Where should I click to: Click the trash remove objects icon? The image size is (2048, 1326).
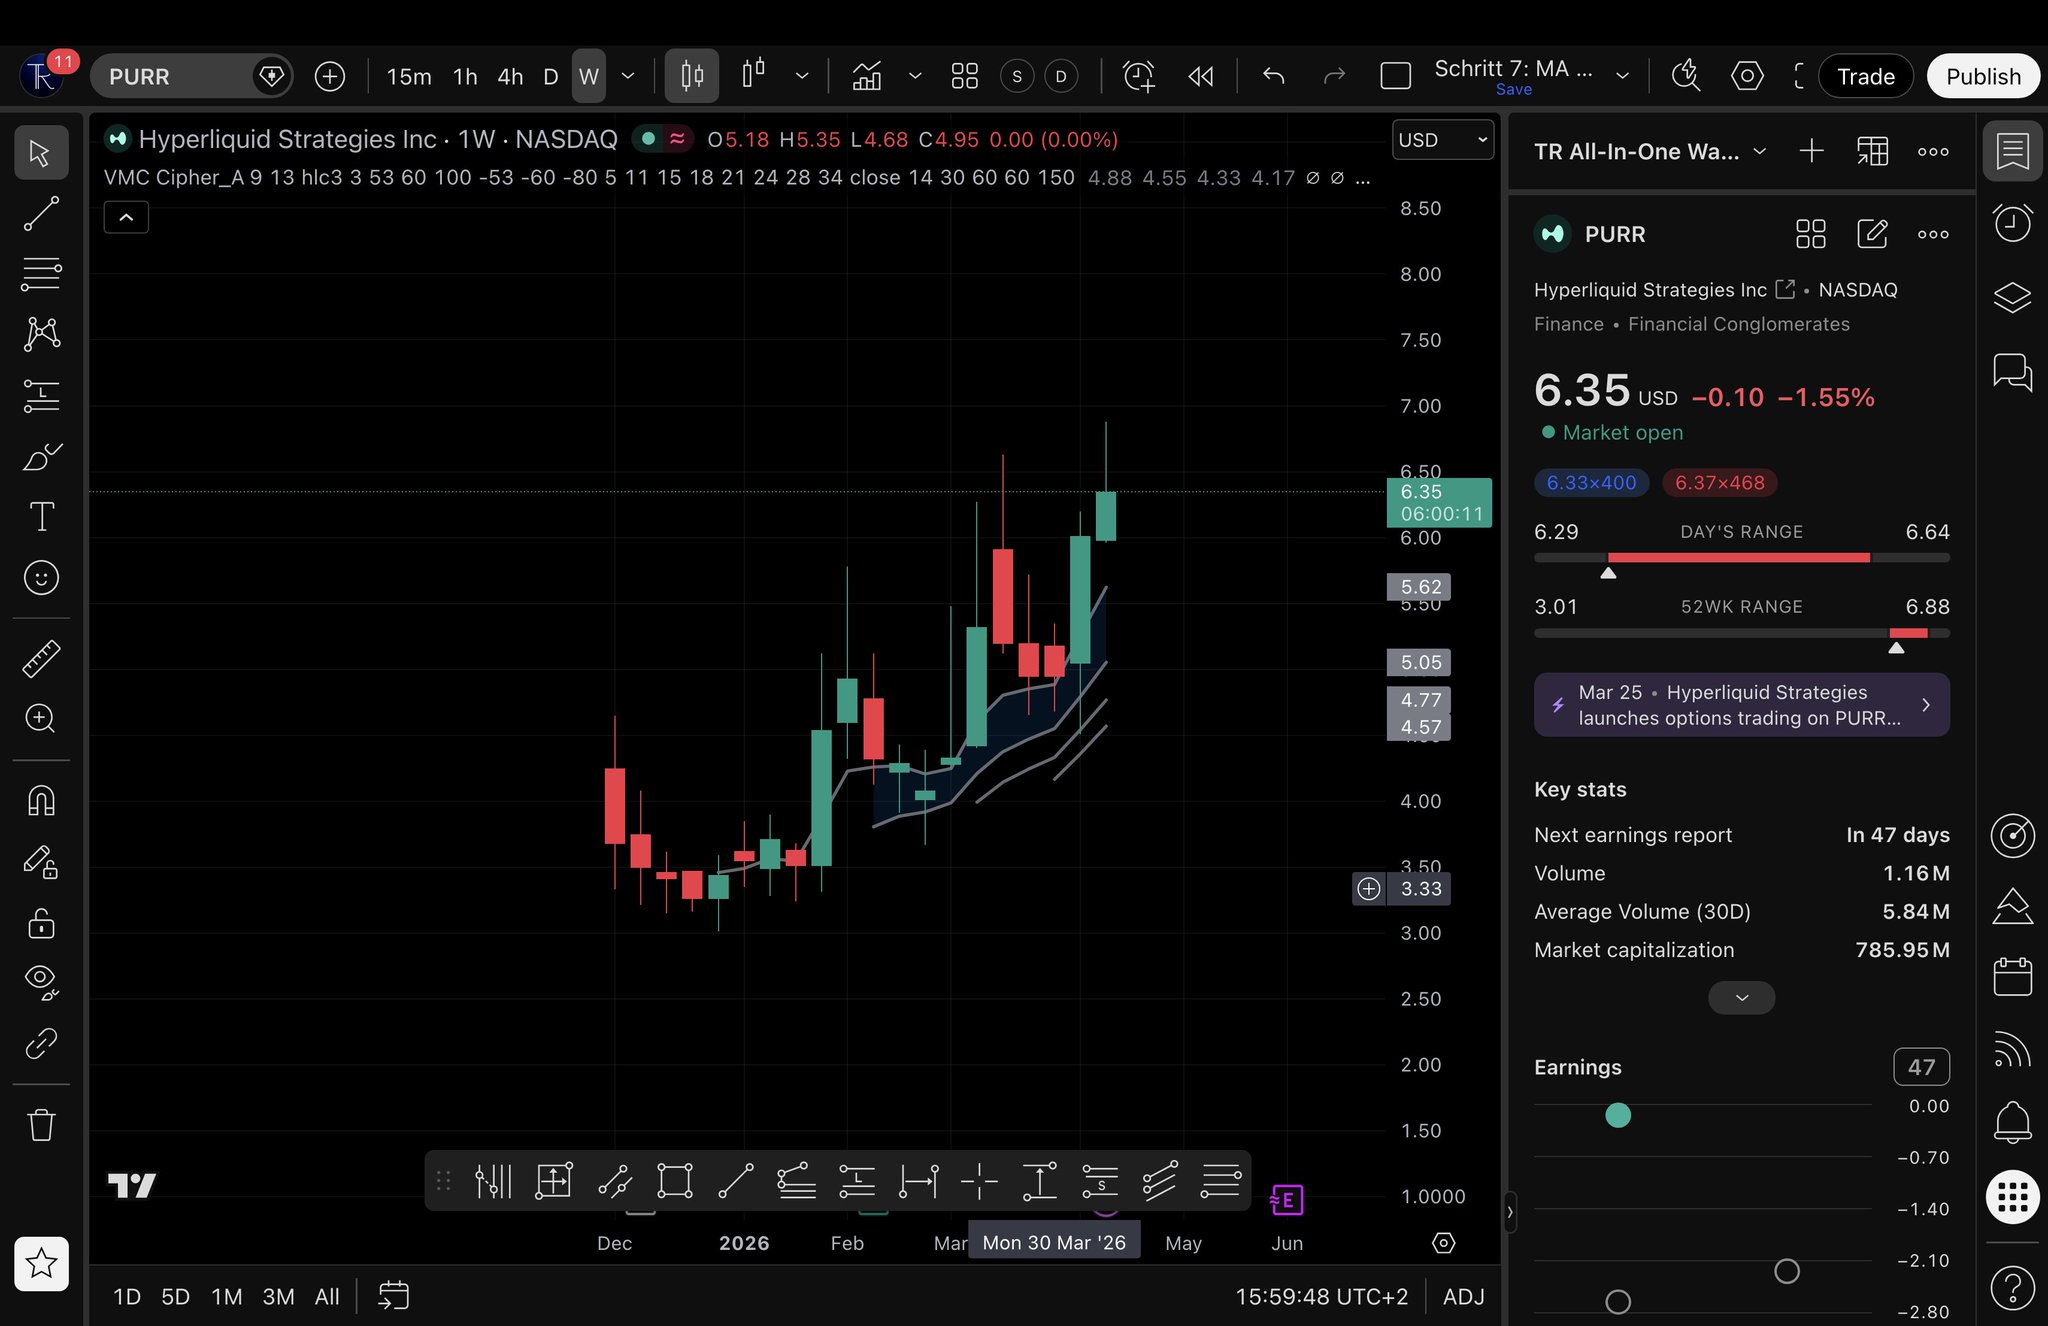click(x=41, y=1125)
